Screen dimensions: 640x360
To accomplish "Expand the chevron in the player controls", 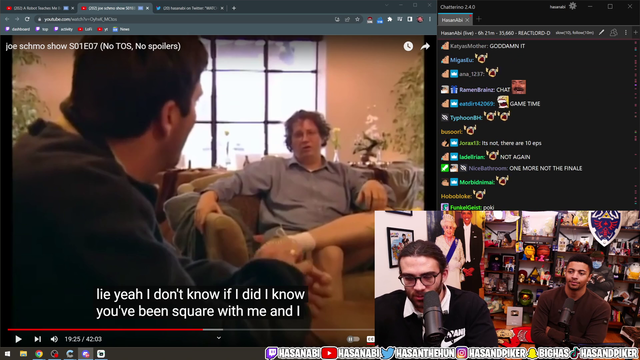I will pos(219,338).
